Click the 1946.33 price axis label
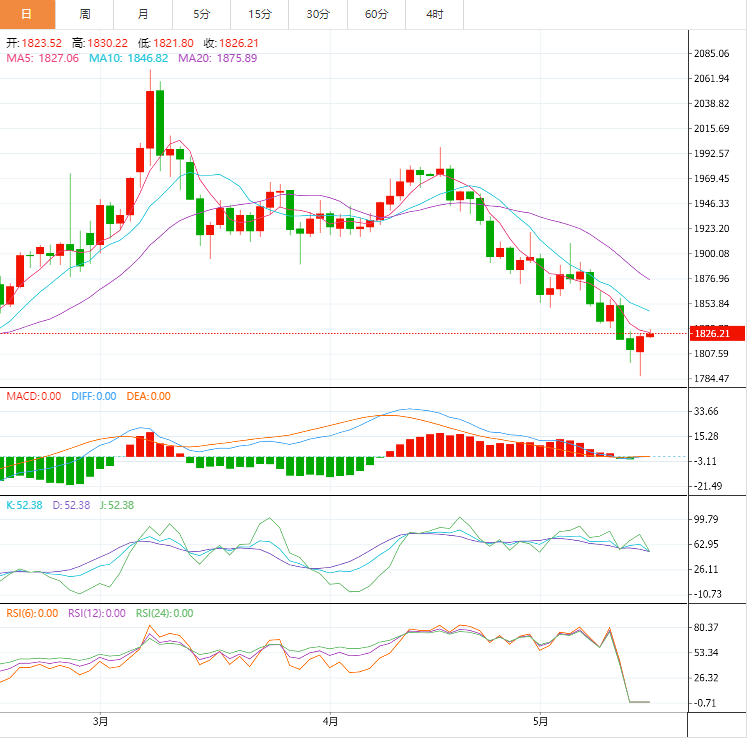 pos(712,203)
